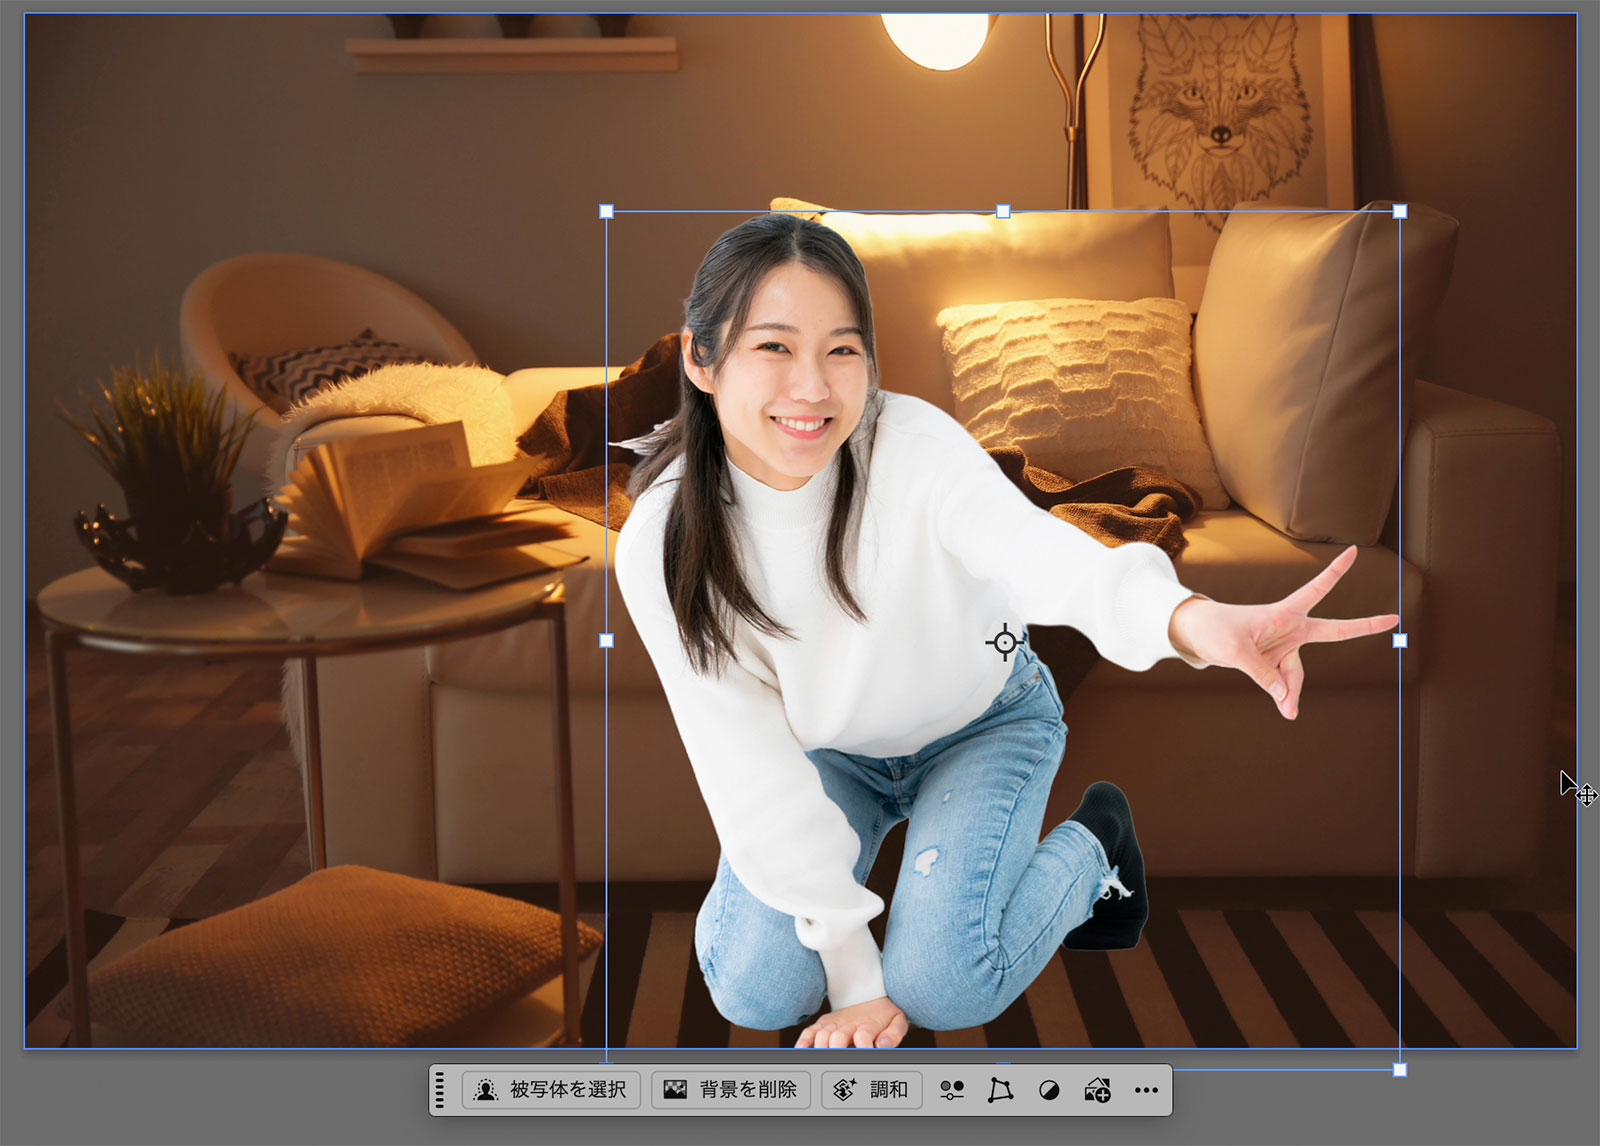Click the top-right transform handle

[x=1400, y=211]
